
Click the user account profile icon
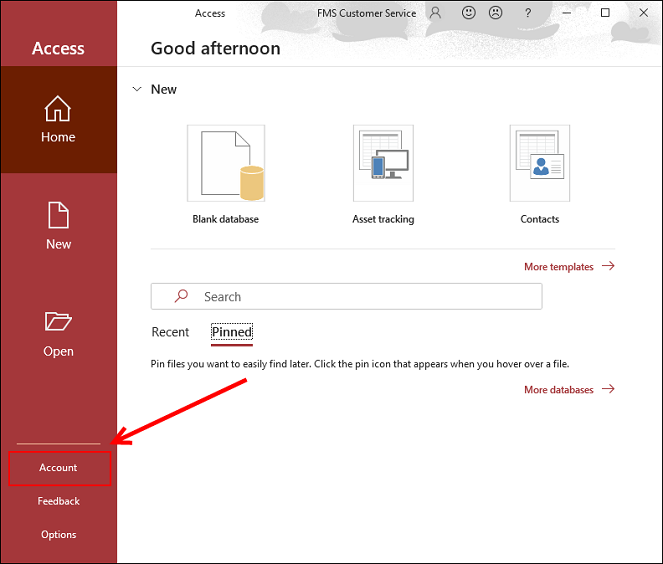pyautogui.click(x=435, y=13)
